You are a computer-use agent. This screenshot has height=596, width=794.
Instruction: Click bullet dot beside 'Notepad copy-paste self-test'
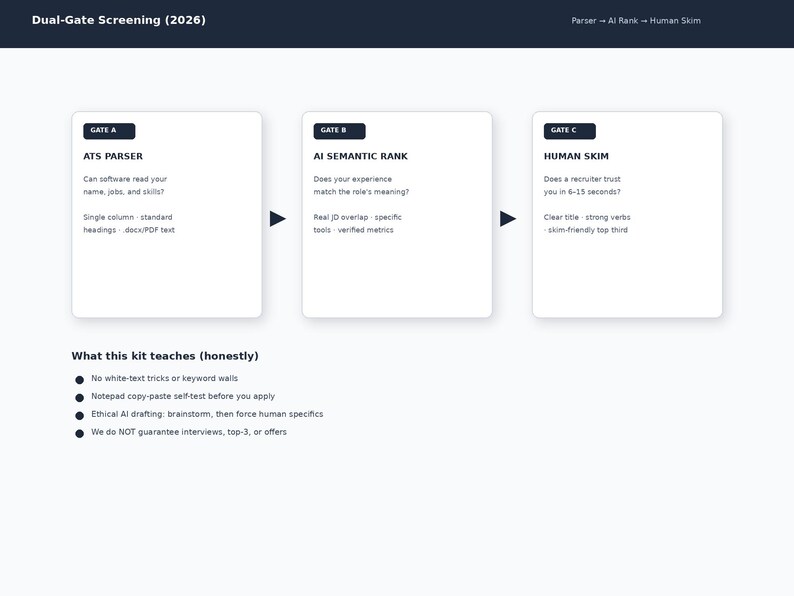tap(80, 398)
